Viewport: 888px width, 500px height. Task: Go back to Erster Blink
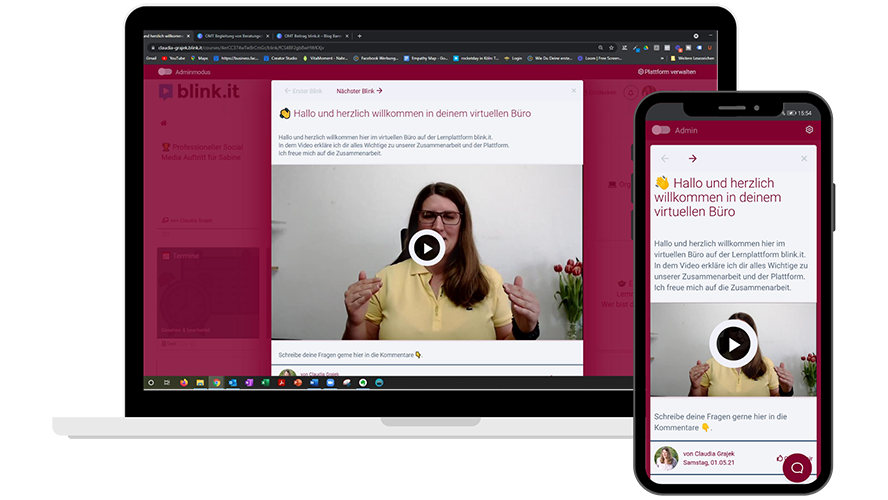click(x=303, y=91)
